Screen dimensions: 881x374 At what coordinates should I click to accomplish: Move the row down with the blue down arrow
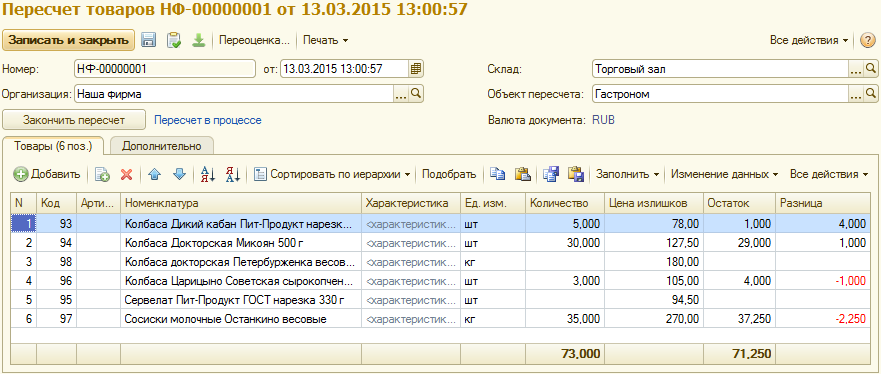[x=179, y=175]
